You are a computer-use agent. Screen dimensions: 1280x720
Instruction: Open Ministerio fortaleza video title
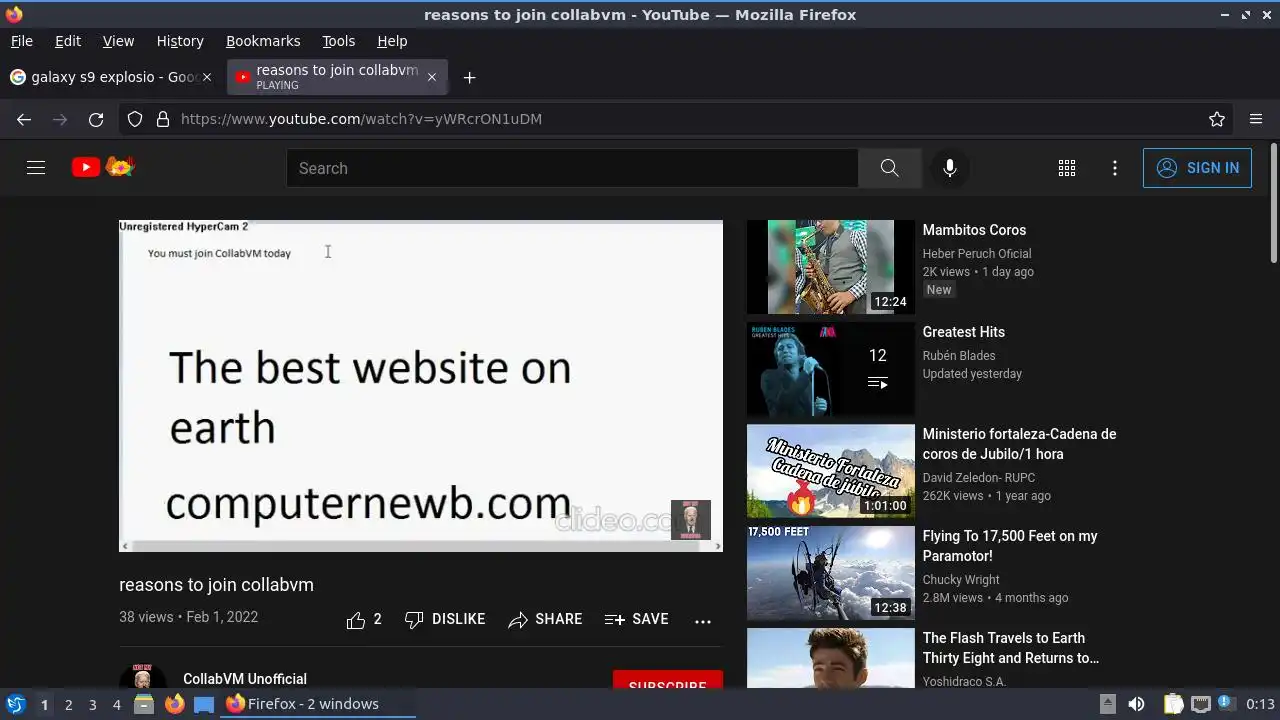(x=1019, y=444)
